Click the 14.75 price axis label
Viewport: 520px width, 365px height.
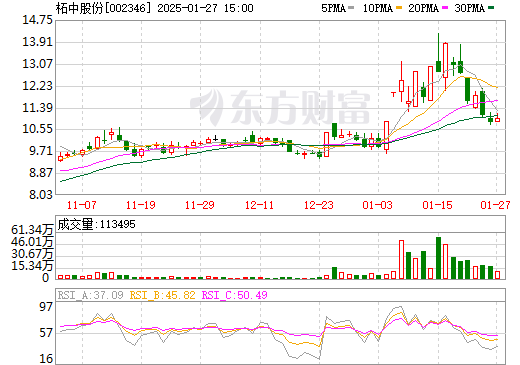[37, 20]
